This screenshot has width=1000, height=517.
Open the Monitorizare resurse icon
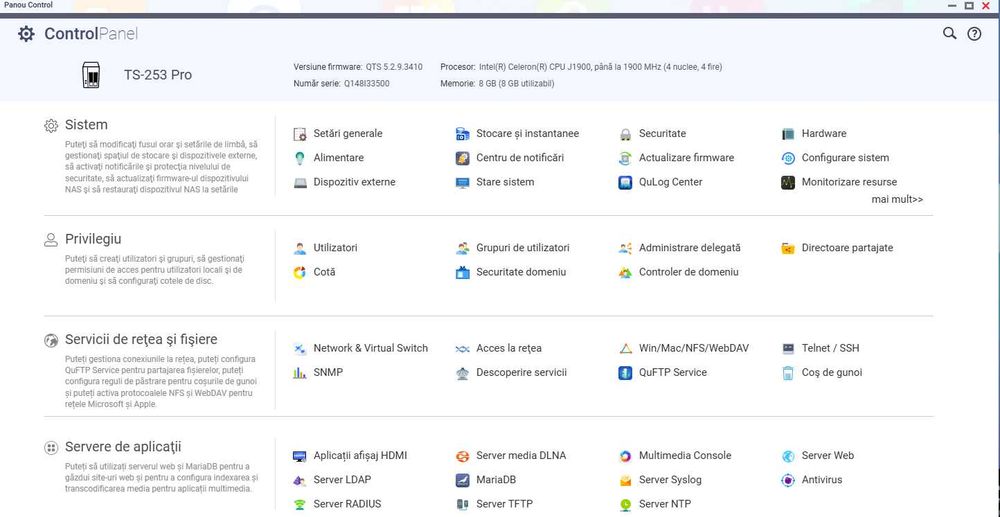[x=788, y=182]
